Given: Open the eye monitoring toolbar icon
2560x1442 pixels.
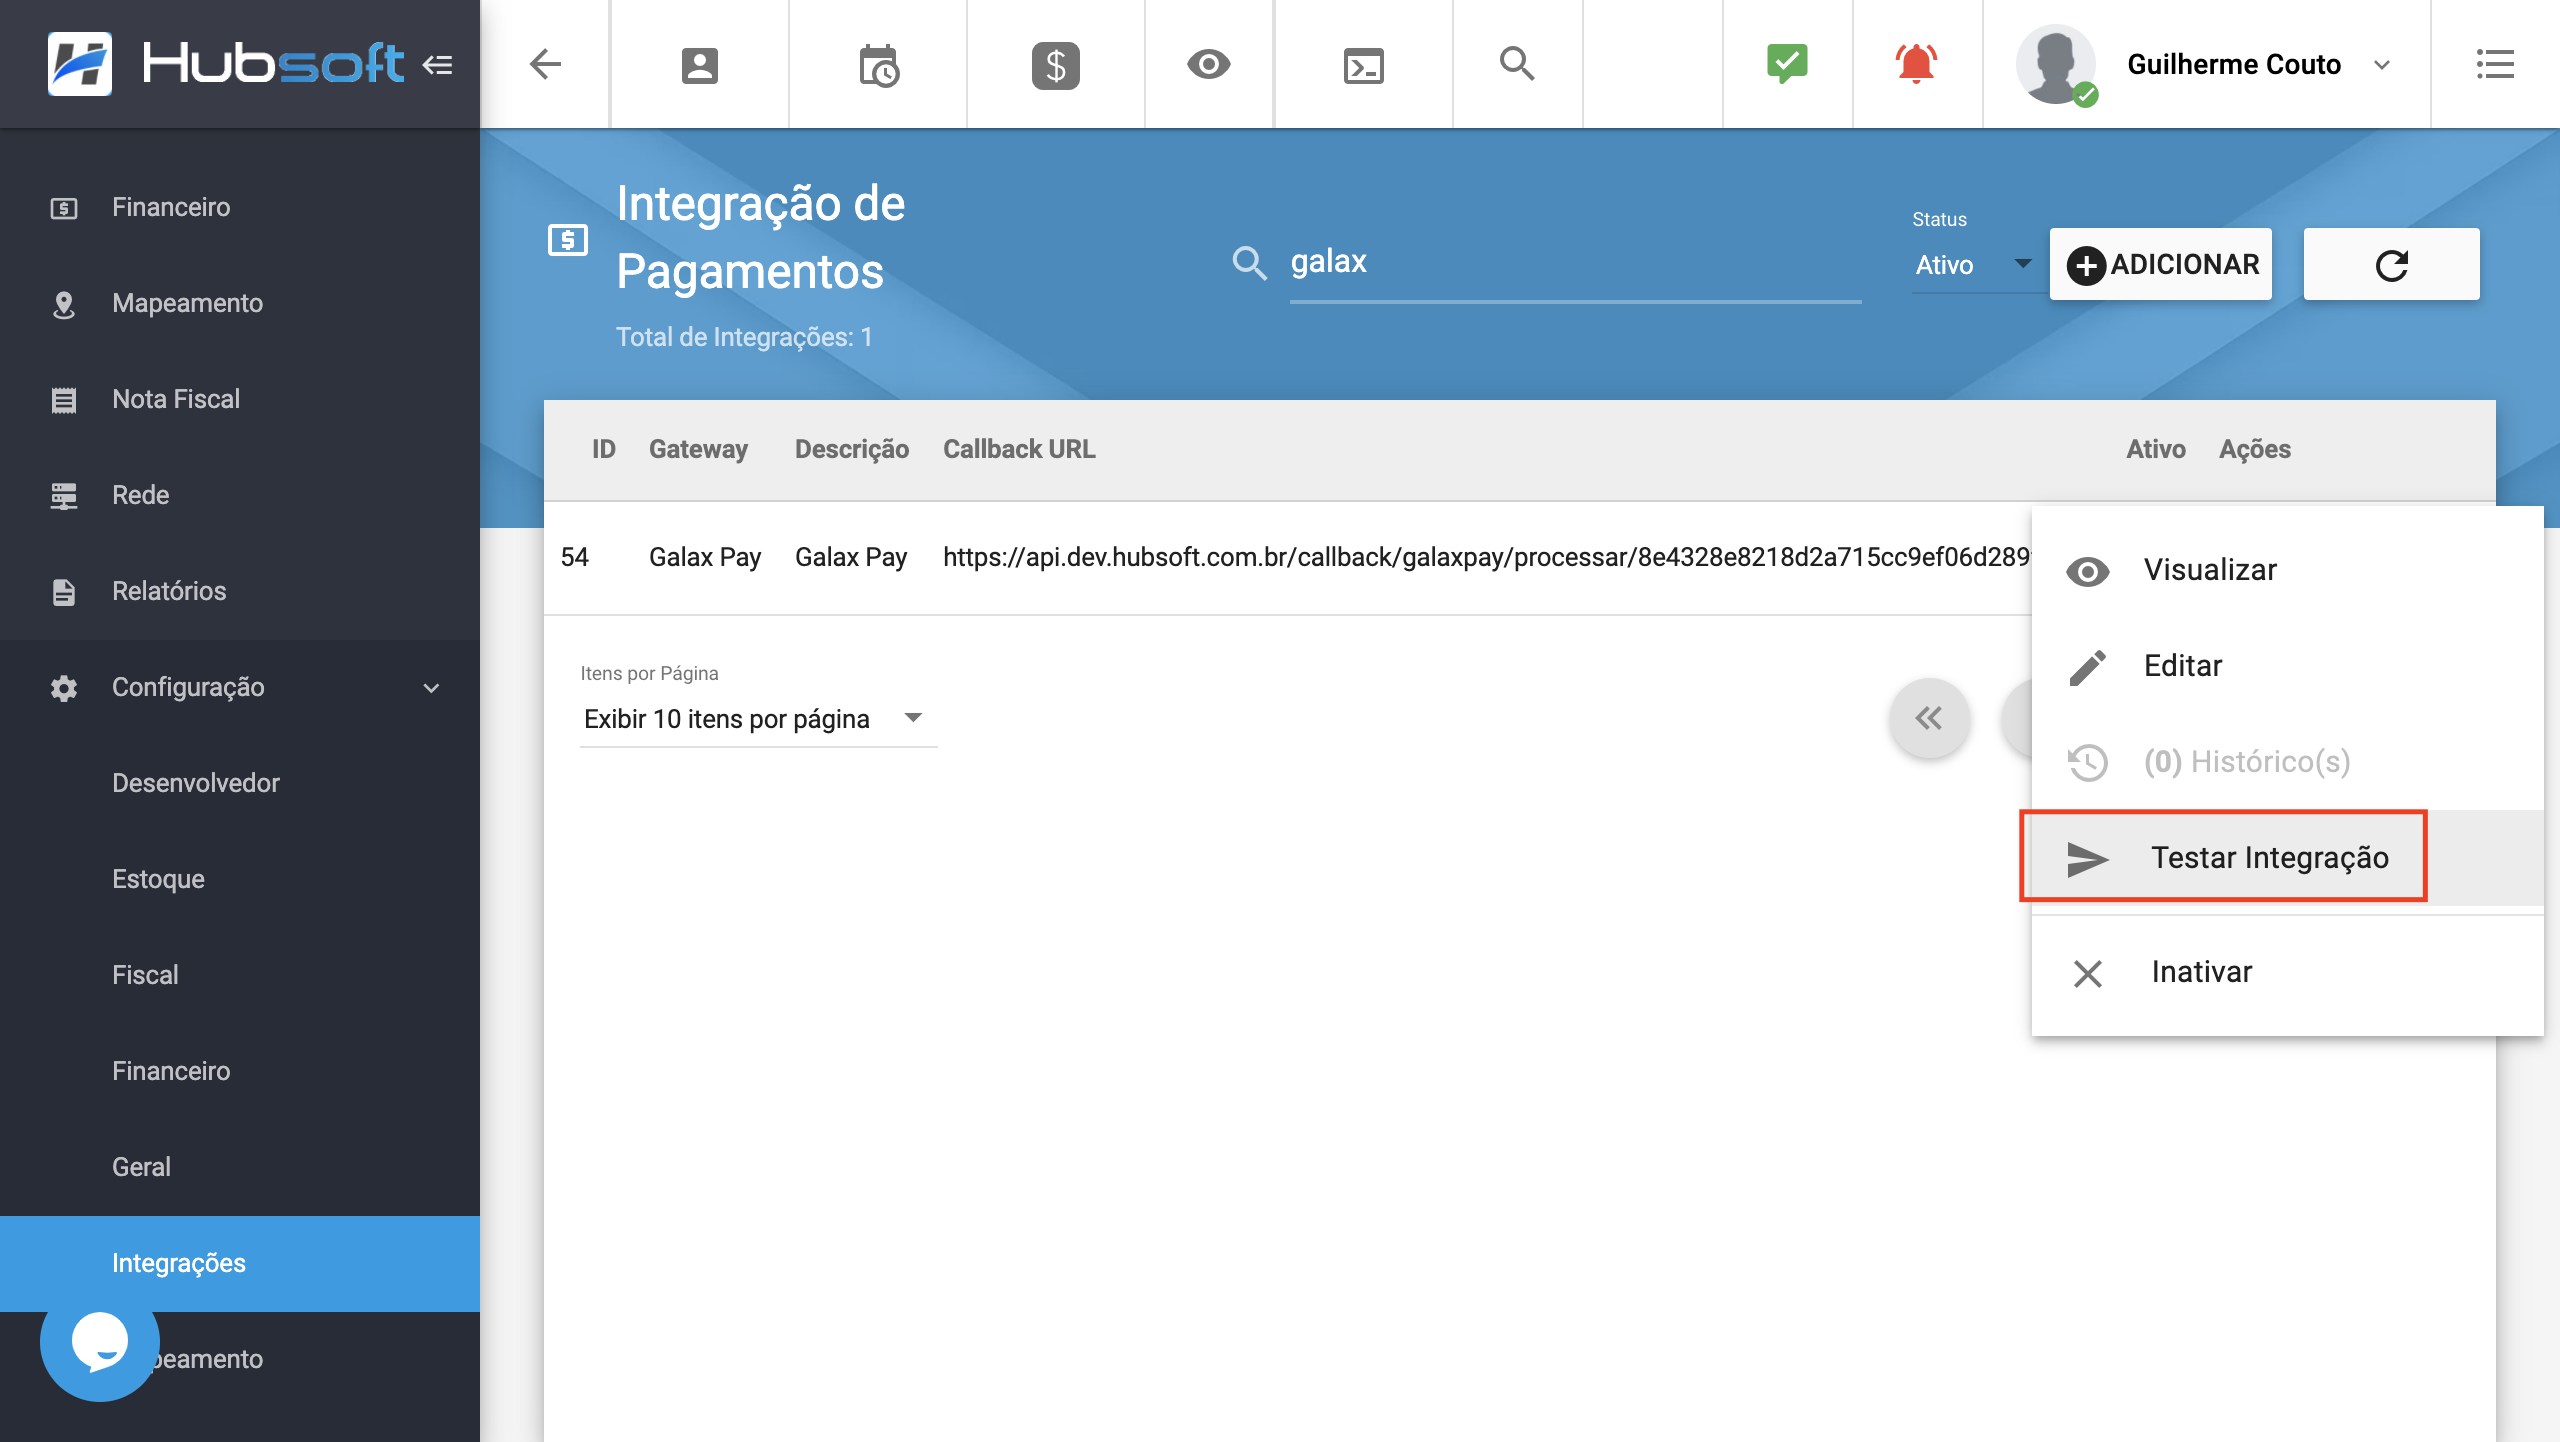Looking at the screenshot, I should point(1209,64).
